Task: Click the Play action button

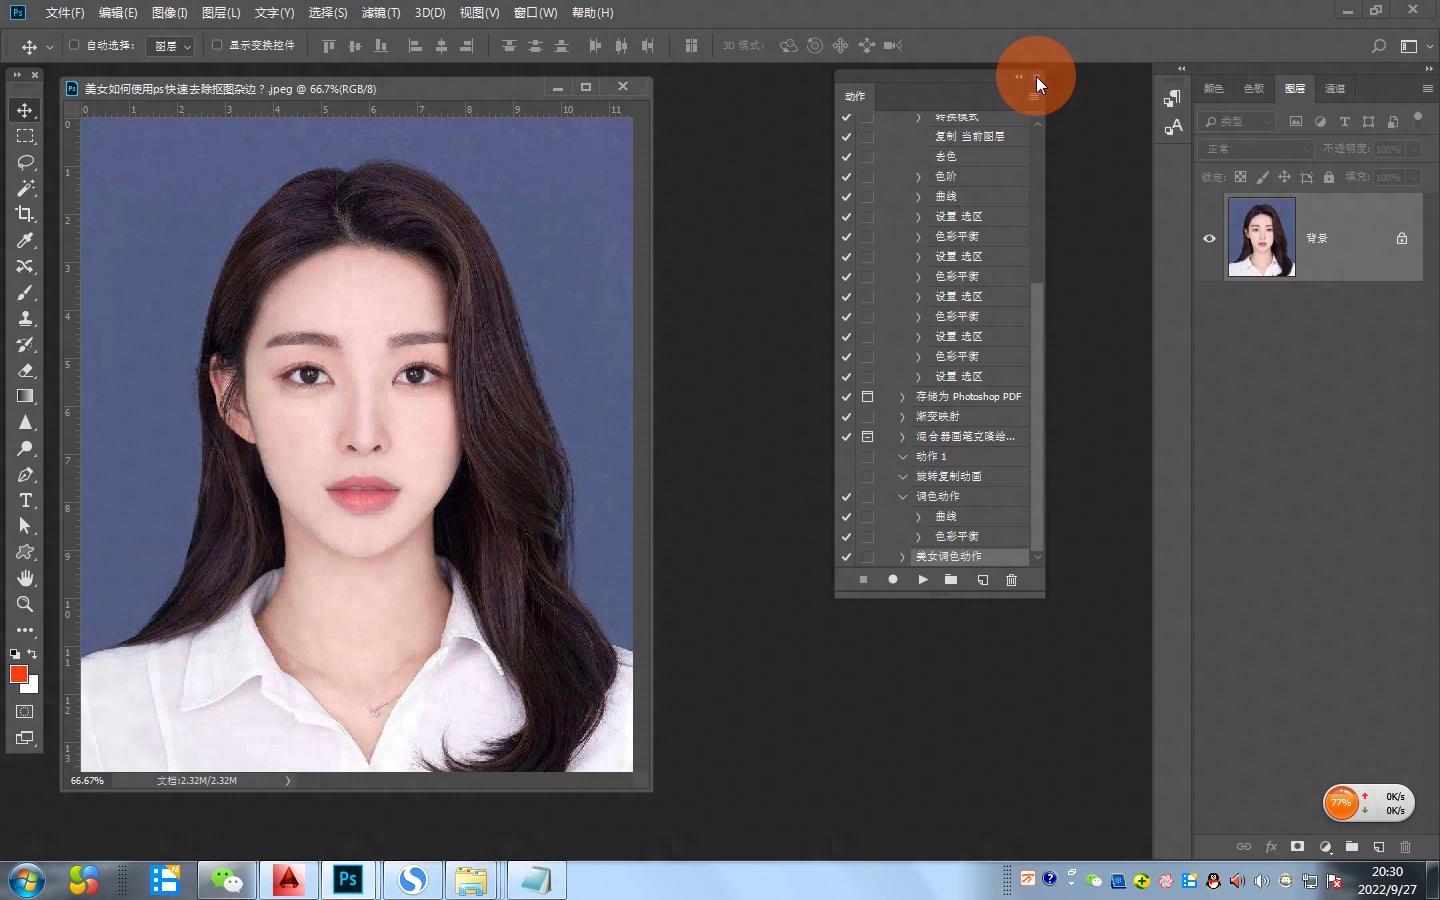Action: coord(923,580)
